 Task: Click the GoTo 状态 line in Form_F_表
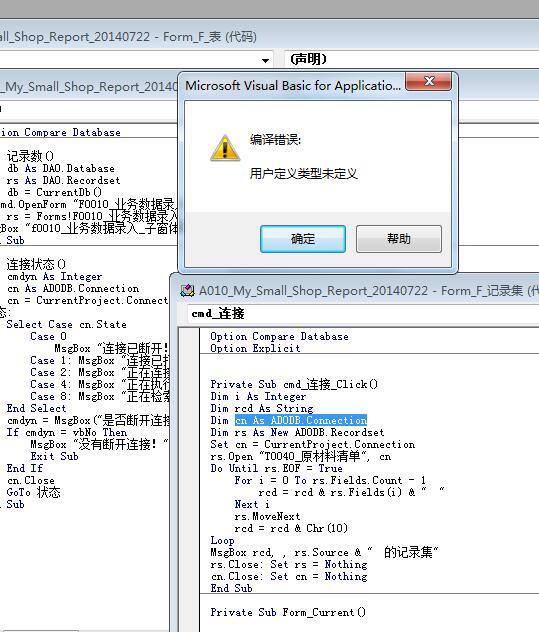(33, 493)
